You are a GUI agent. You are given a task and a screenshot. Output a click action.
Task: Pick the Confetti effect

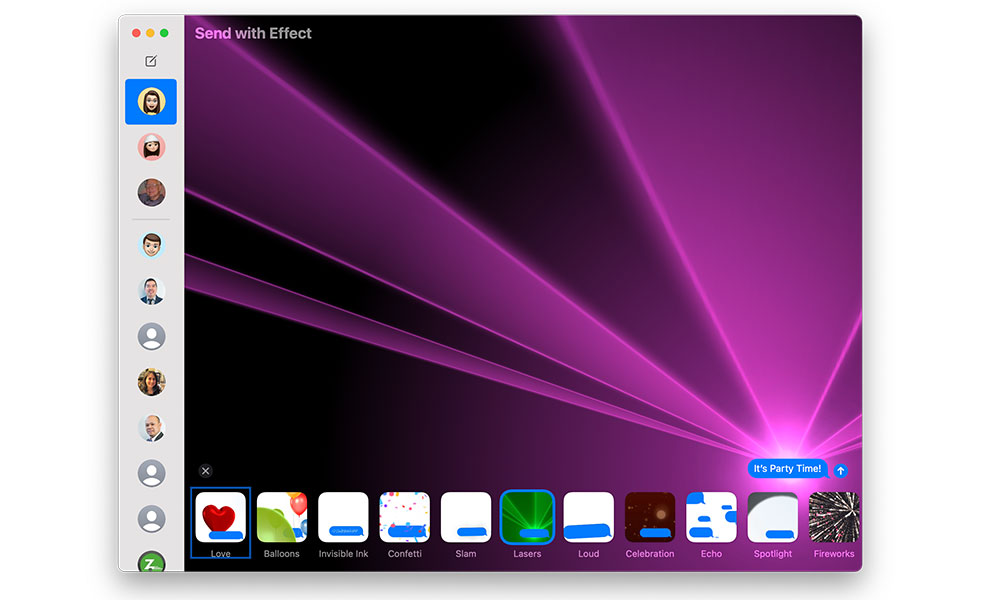coord(404,517)
